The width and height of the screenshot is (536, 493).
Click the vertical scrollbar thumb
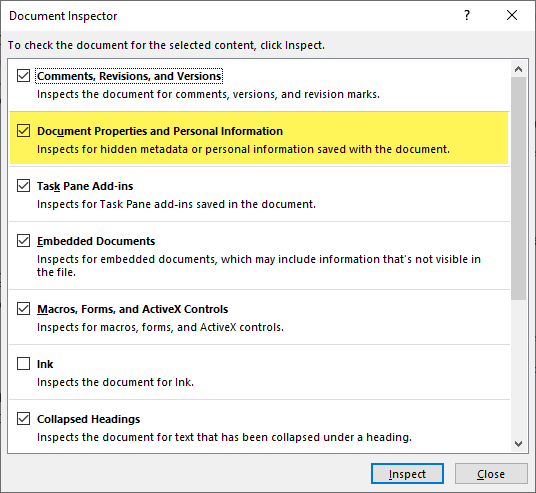tap(518, 188)
